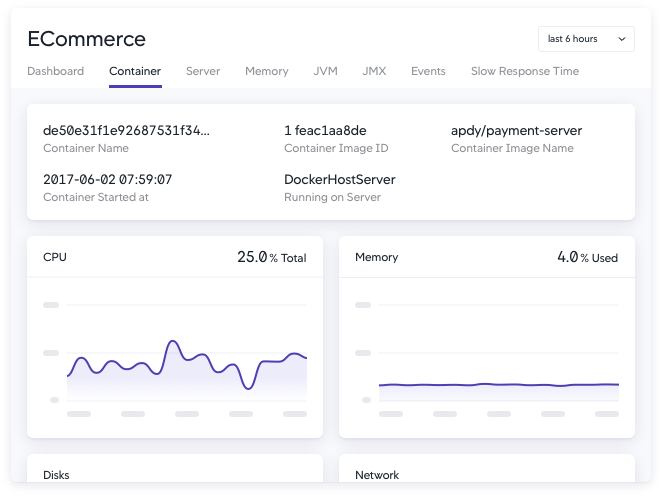Click the Disks panel header
662x496 pixels.
(x=56, y=475)
